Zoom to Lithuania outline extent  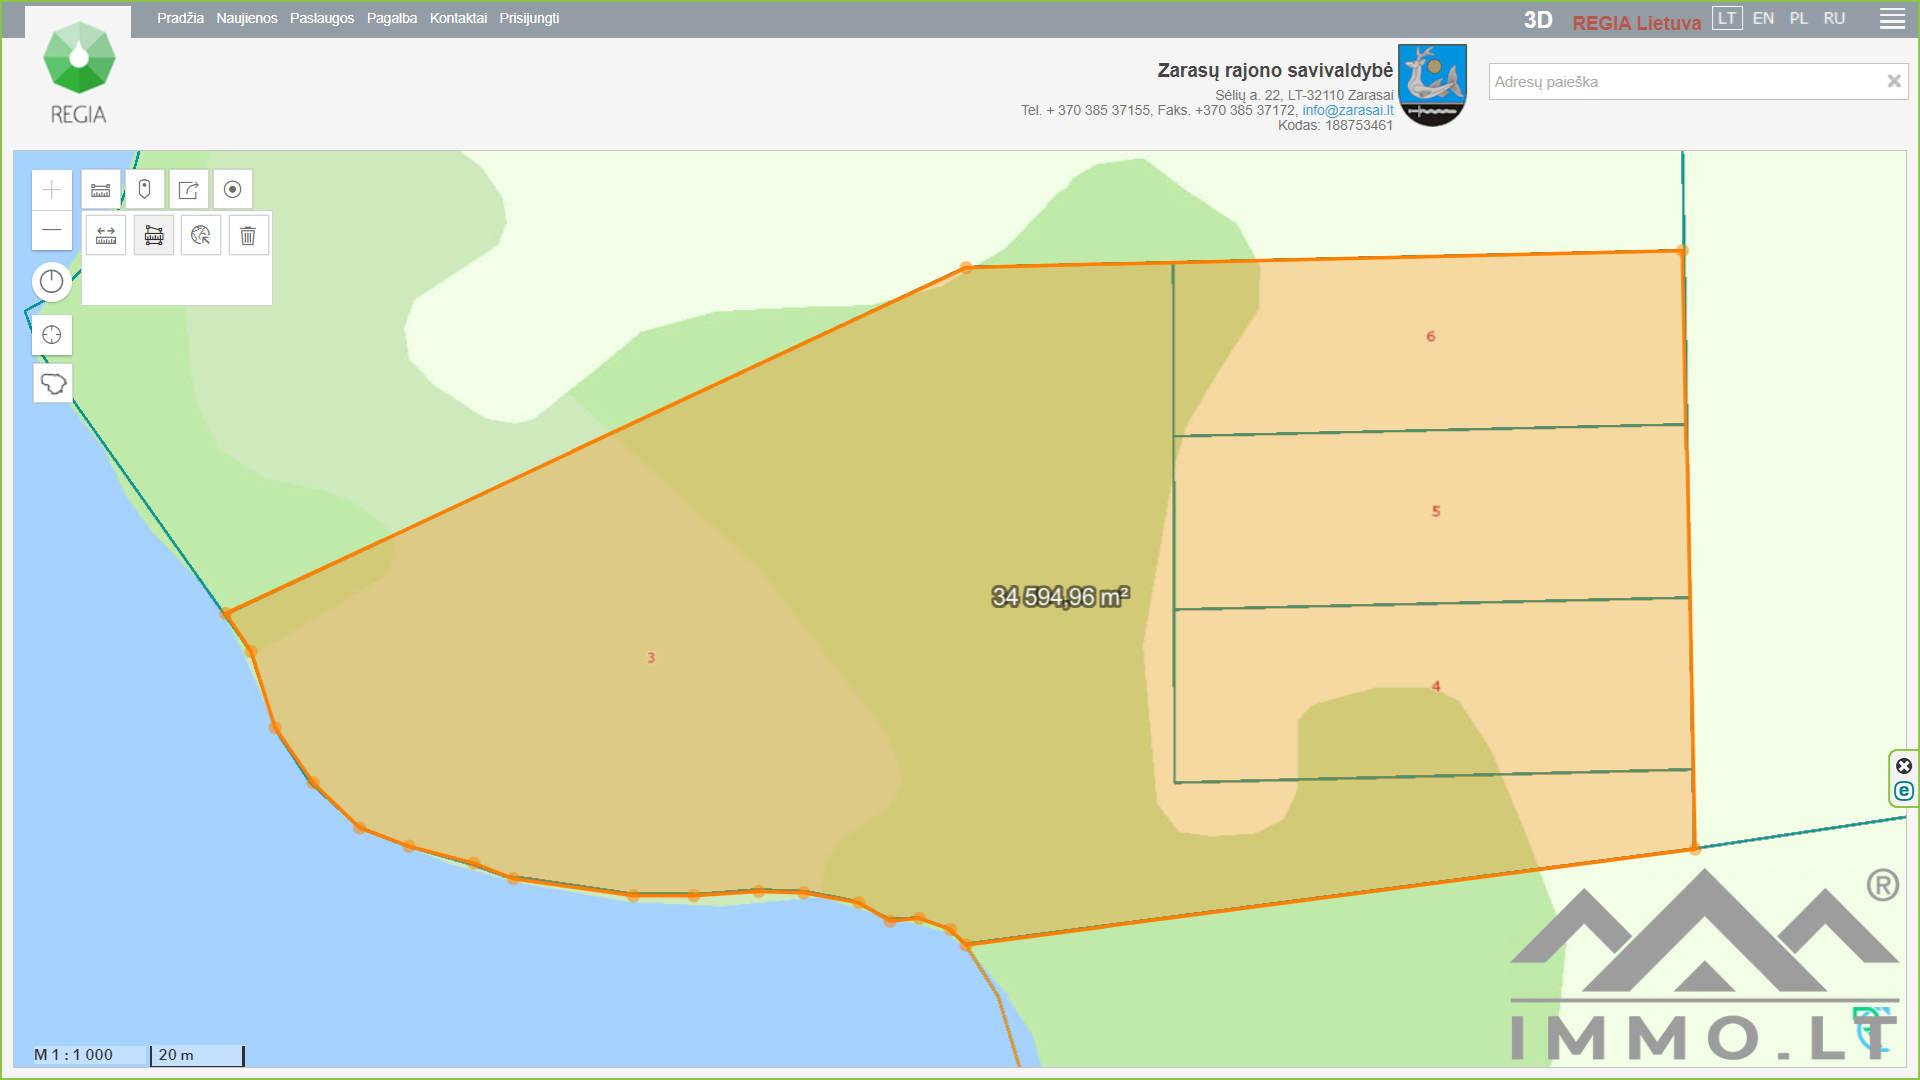pyautogui.click(x=53, y=384)
